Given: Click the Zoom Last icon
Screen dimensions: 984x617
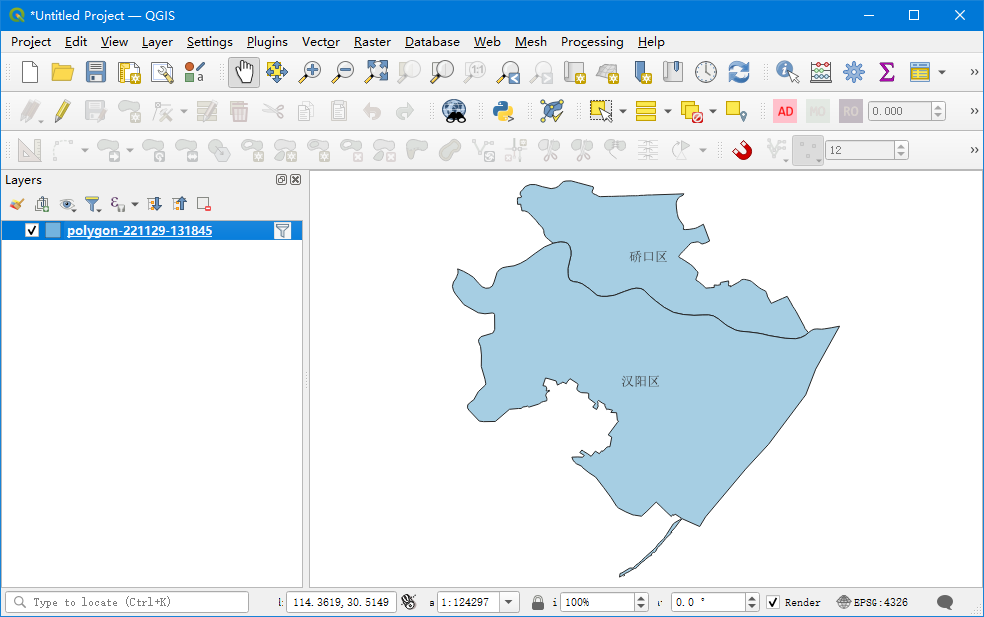Looking at the screenshot, I should click(508, 72).
